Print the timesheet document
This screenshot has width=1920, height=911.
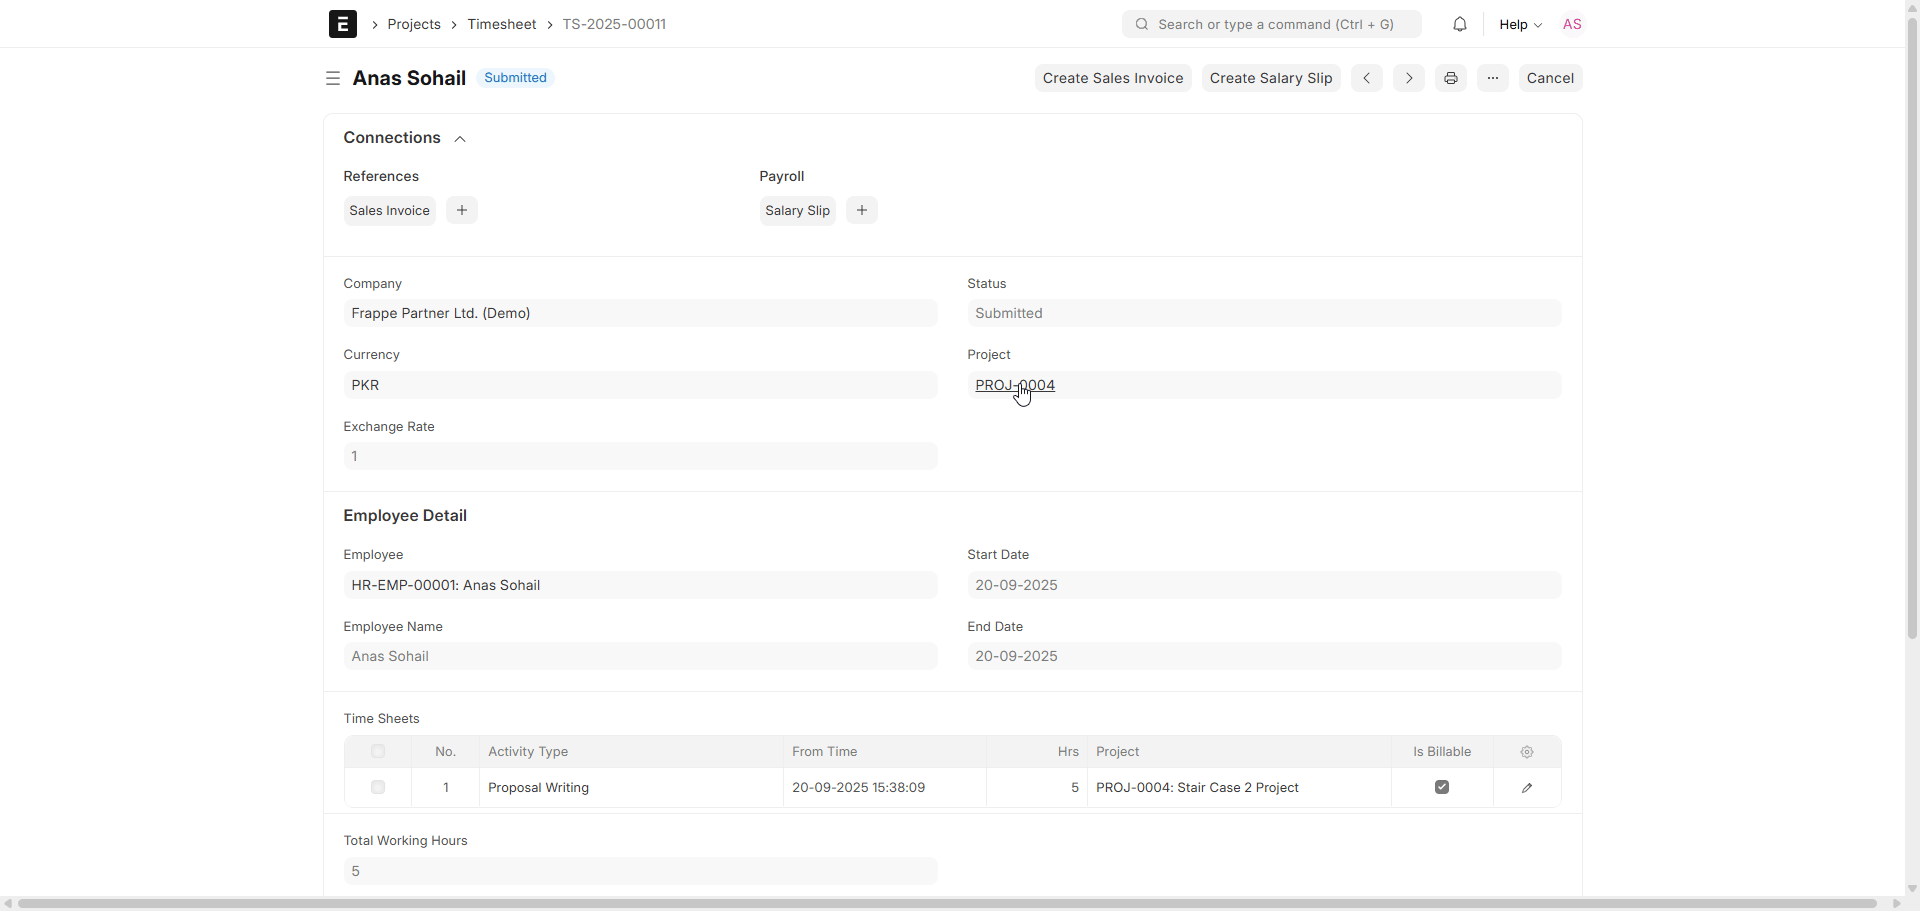1450,78
